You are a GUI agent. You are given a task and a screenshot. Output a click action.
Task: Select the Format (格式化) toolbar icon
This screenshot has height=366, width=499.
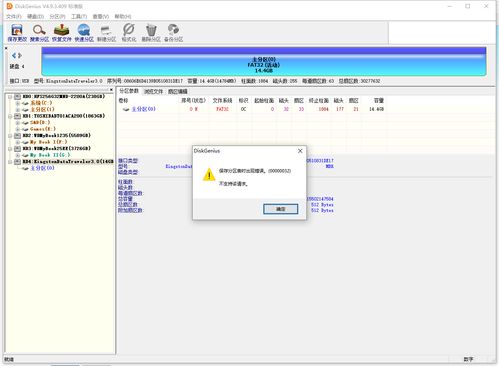pos(129,33)
